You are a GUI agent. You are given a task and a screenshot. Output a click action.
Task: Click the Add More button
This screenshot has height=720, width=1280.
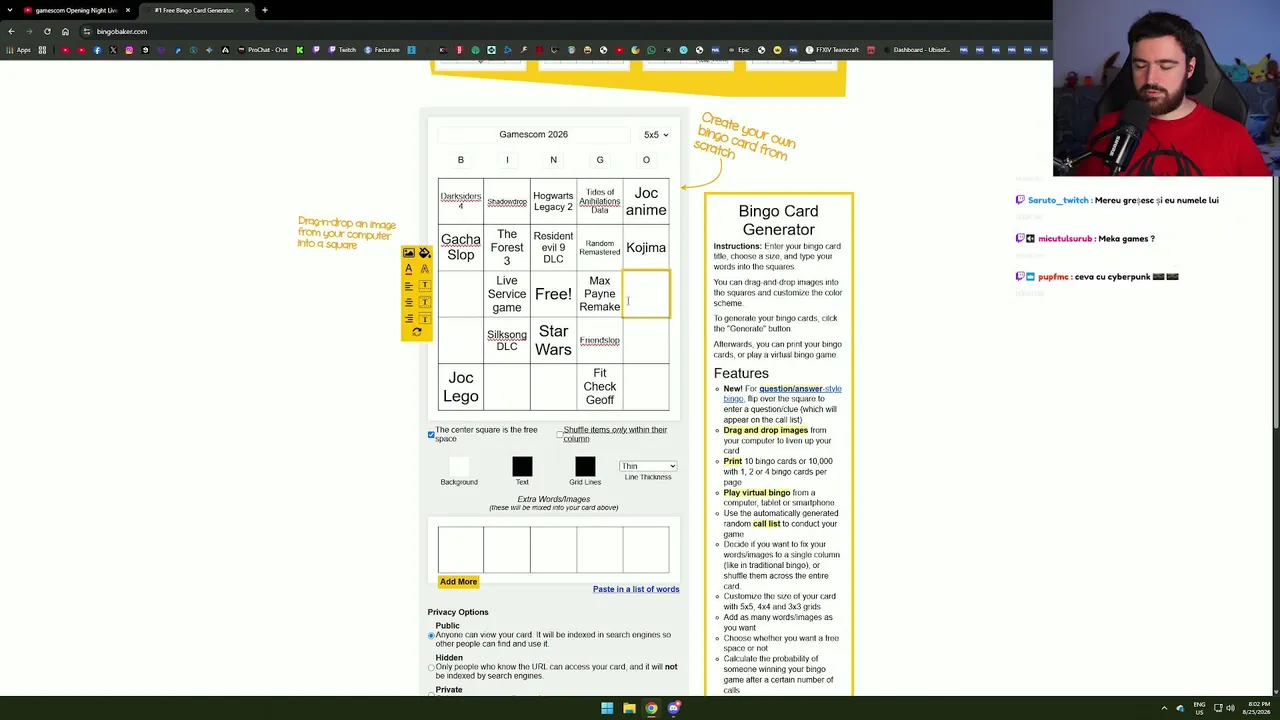(x=458, y=582)
